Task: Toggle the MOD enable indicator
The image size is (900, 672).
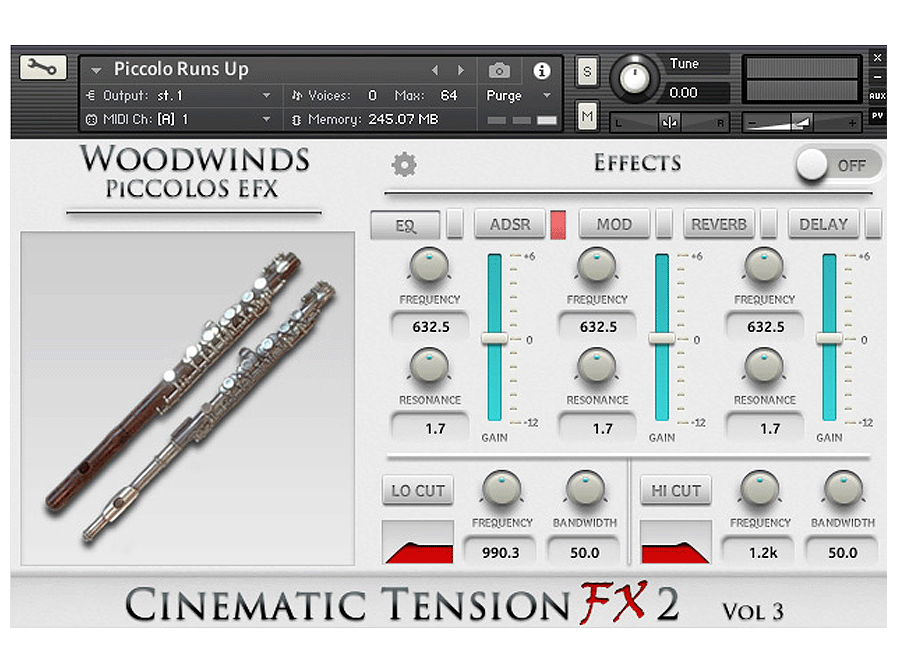Action: click(x=664, y=224)
